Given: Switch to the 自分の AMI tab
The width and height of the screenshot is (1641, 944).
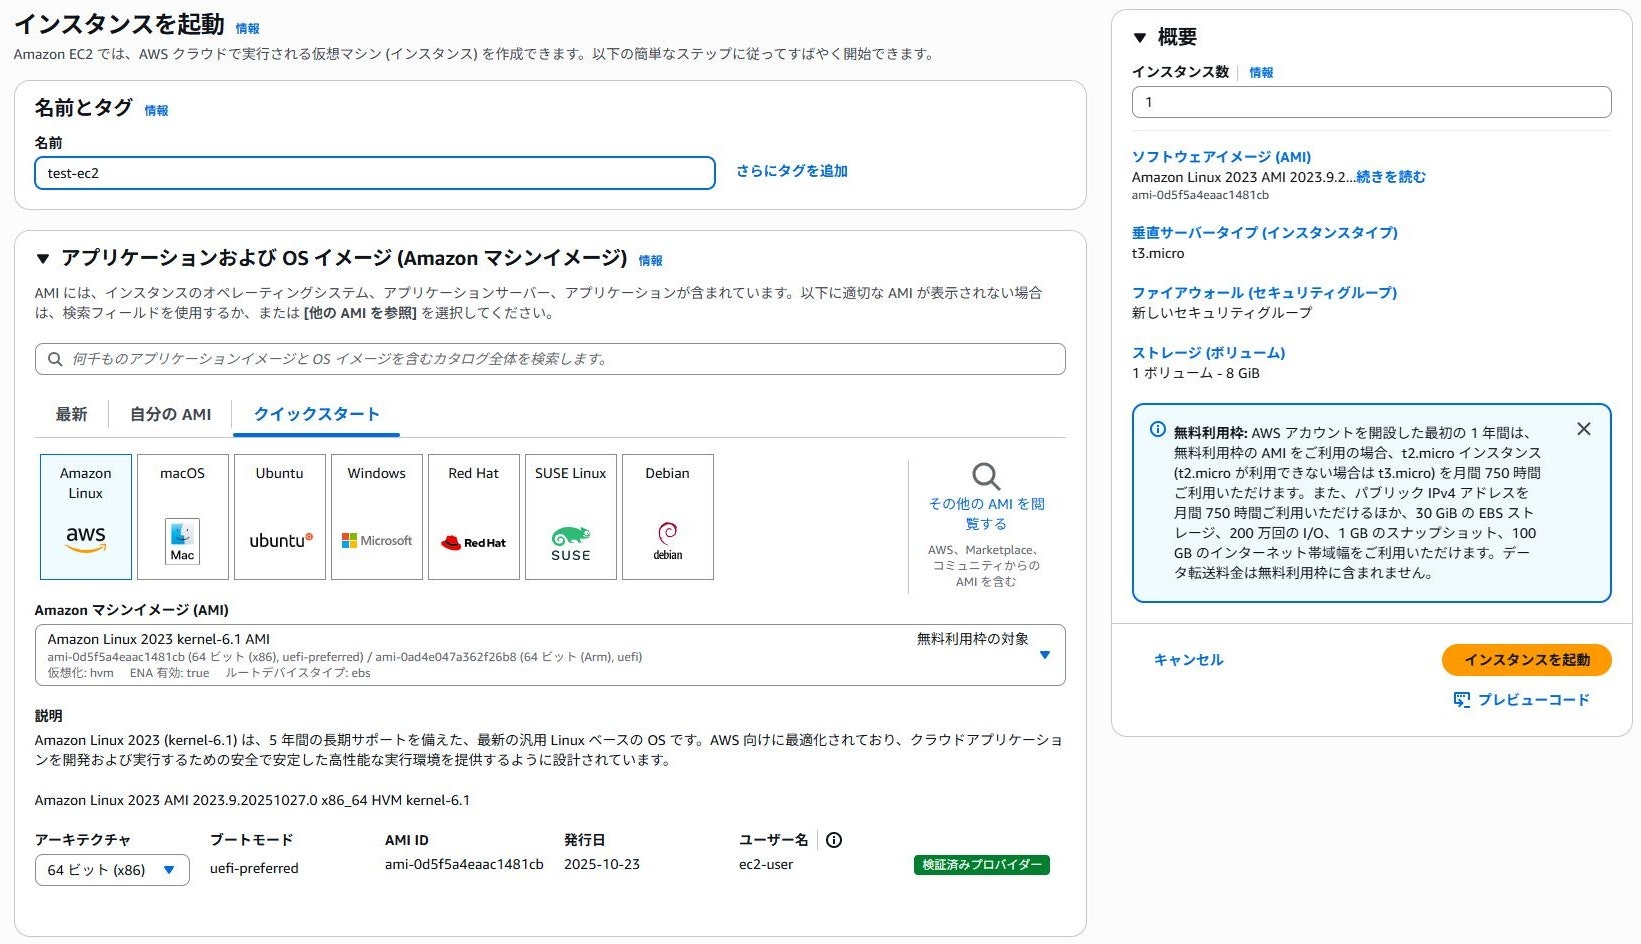Looking at the screenshot, I should pyautogui.click(x=171, y=414).
